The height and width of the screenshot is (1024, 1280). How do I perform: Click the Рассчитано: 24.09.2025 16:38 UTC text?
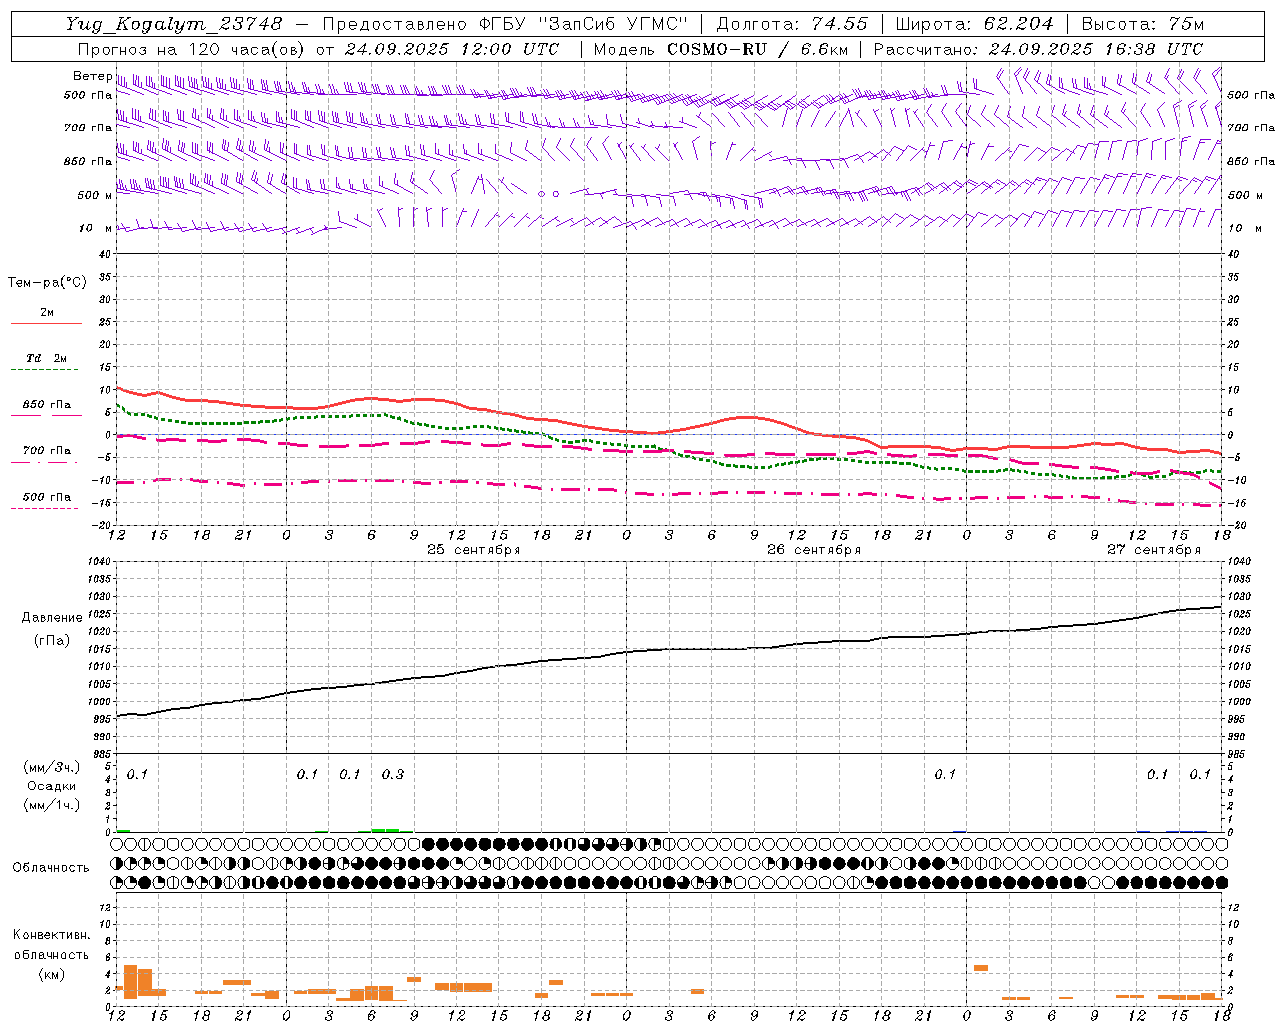pos(1038,49)
